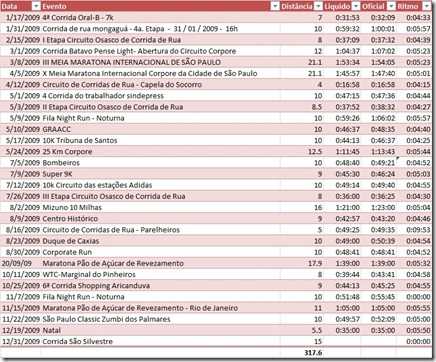Click the empty Líquido cell for São Silvestre
436x362 pixels.
pyautogui.click(x=342, y=341)
